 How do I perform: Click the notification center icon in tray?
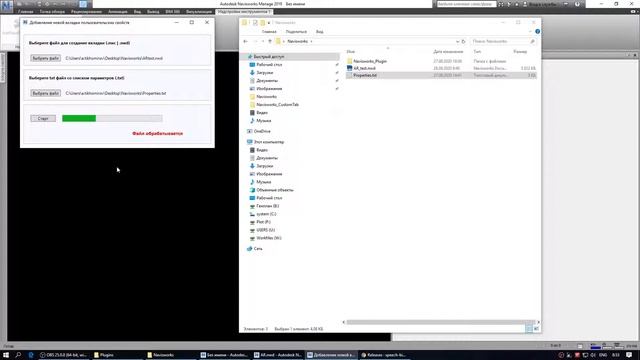(x=629, y=355)
